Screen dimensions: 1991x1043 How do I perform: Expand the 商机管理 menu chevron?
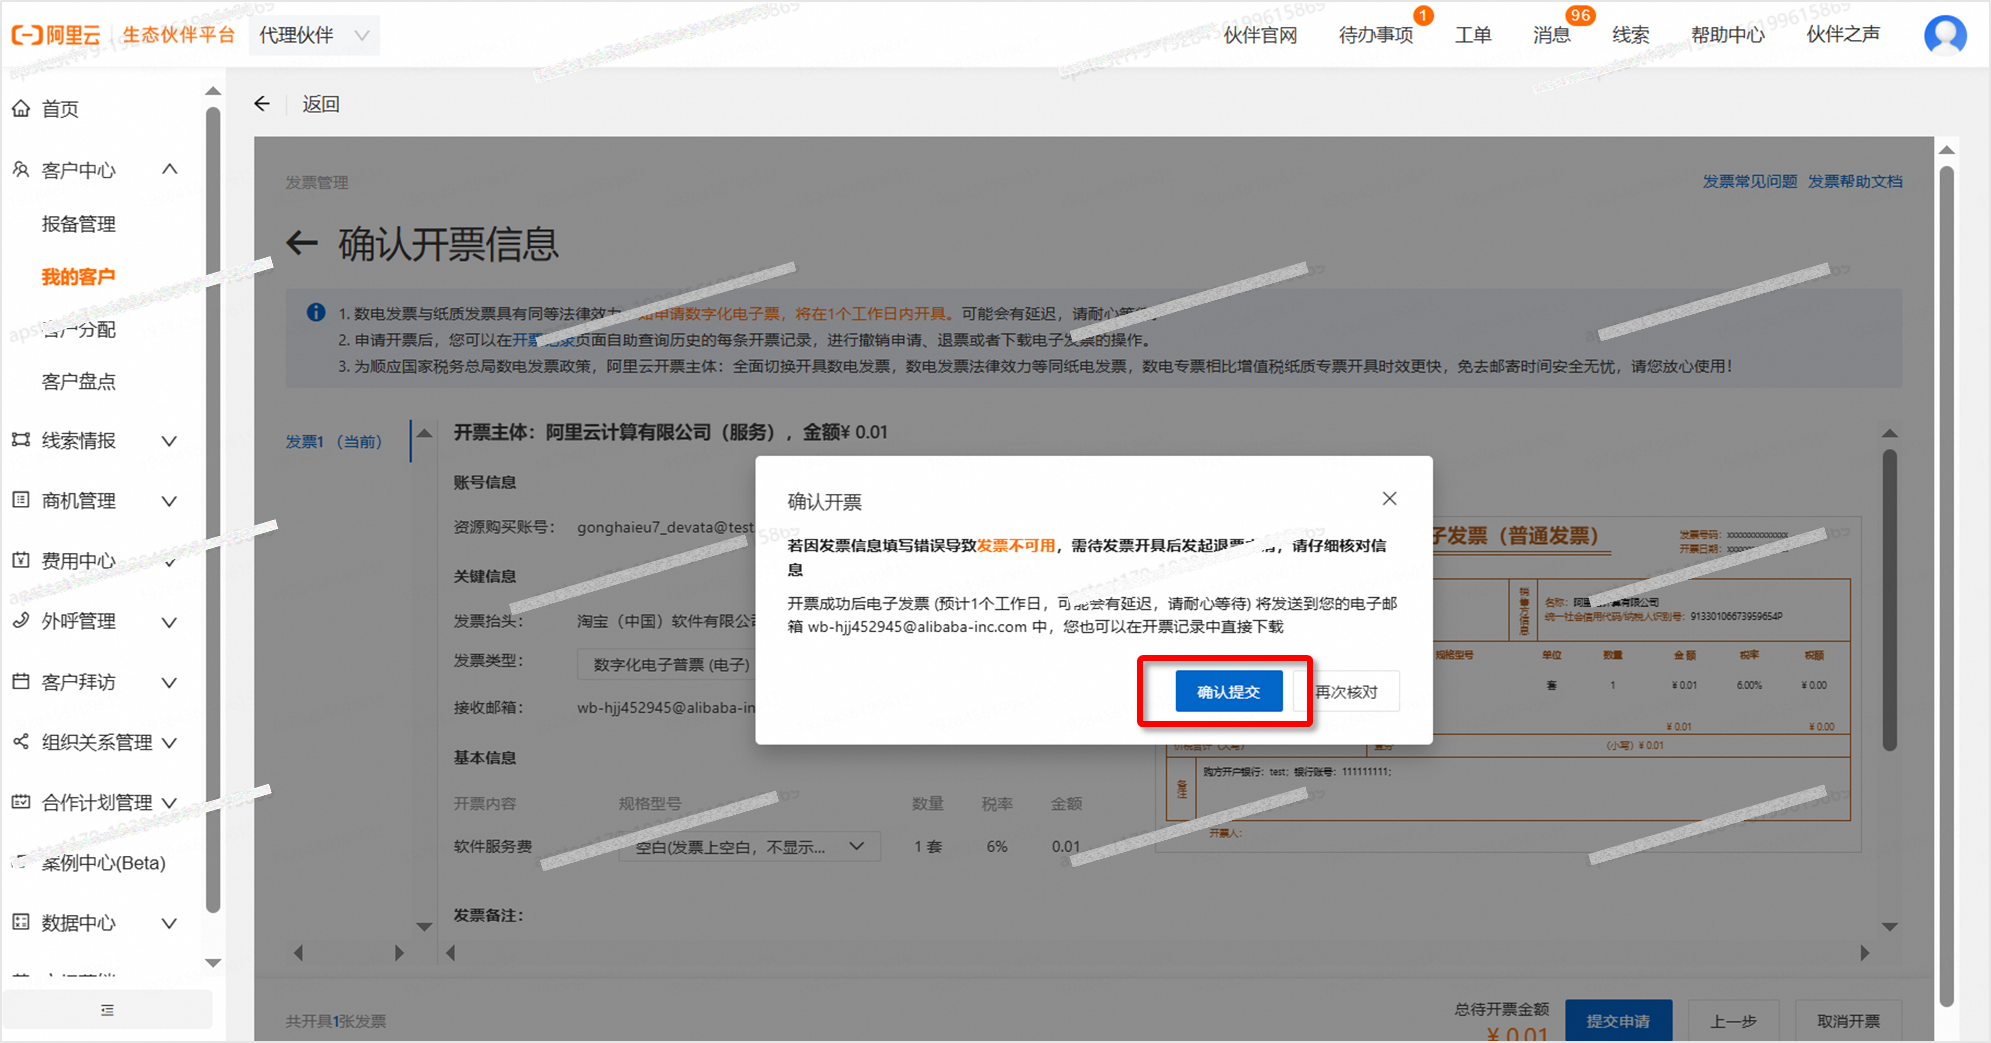pyautogui.click(x=170, y=501)
